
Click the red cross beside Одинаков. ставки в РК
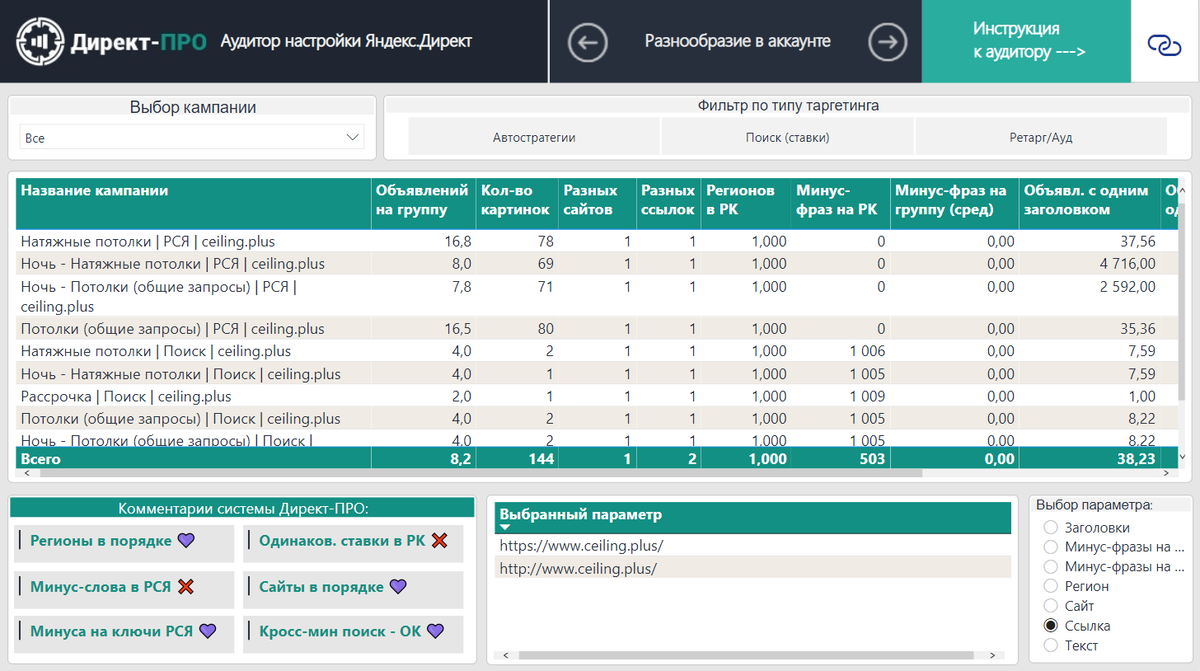coord(439,540)
